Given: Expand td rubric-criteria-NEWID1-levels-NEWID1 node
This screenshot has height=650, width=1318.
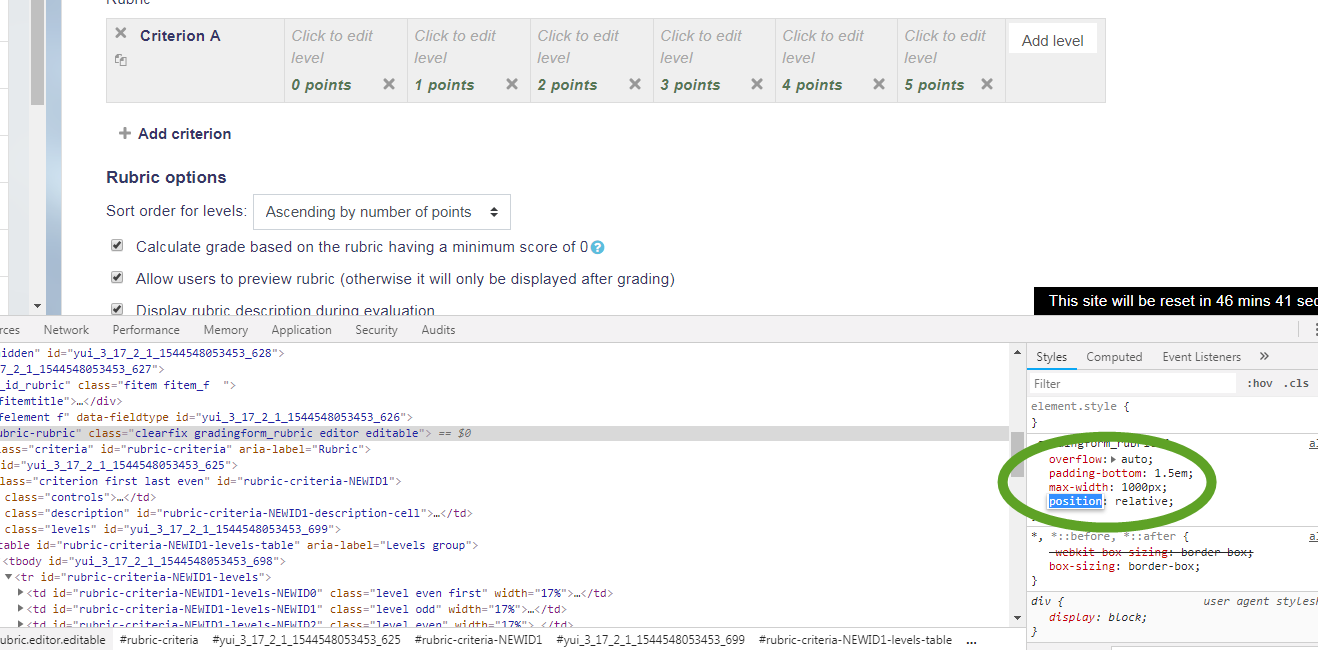Looking at the screenshot, I should pos(21,609).
